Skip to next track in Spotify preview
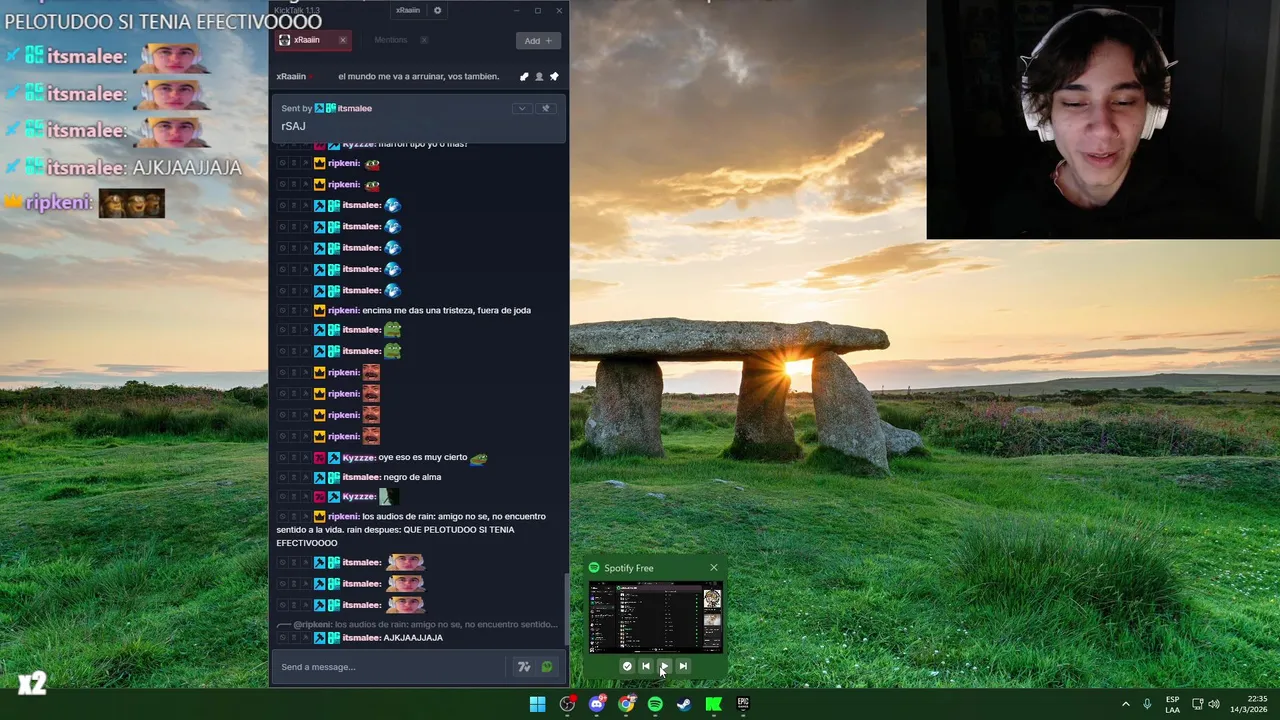 (683, 666)
